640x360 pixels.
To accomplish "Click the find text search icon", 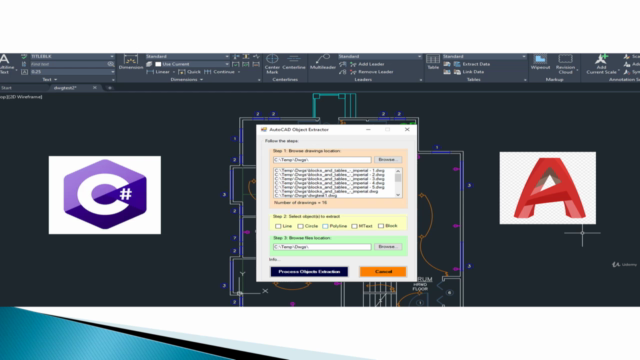I will tap(111, 64).
